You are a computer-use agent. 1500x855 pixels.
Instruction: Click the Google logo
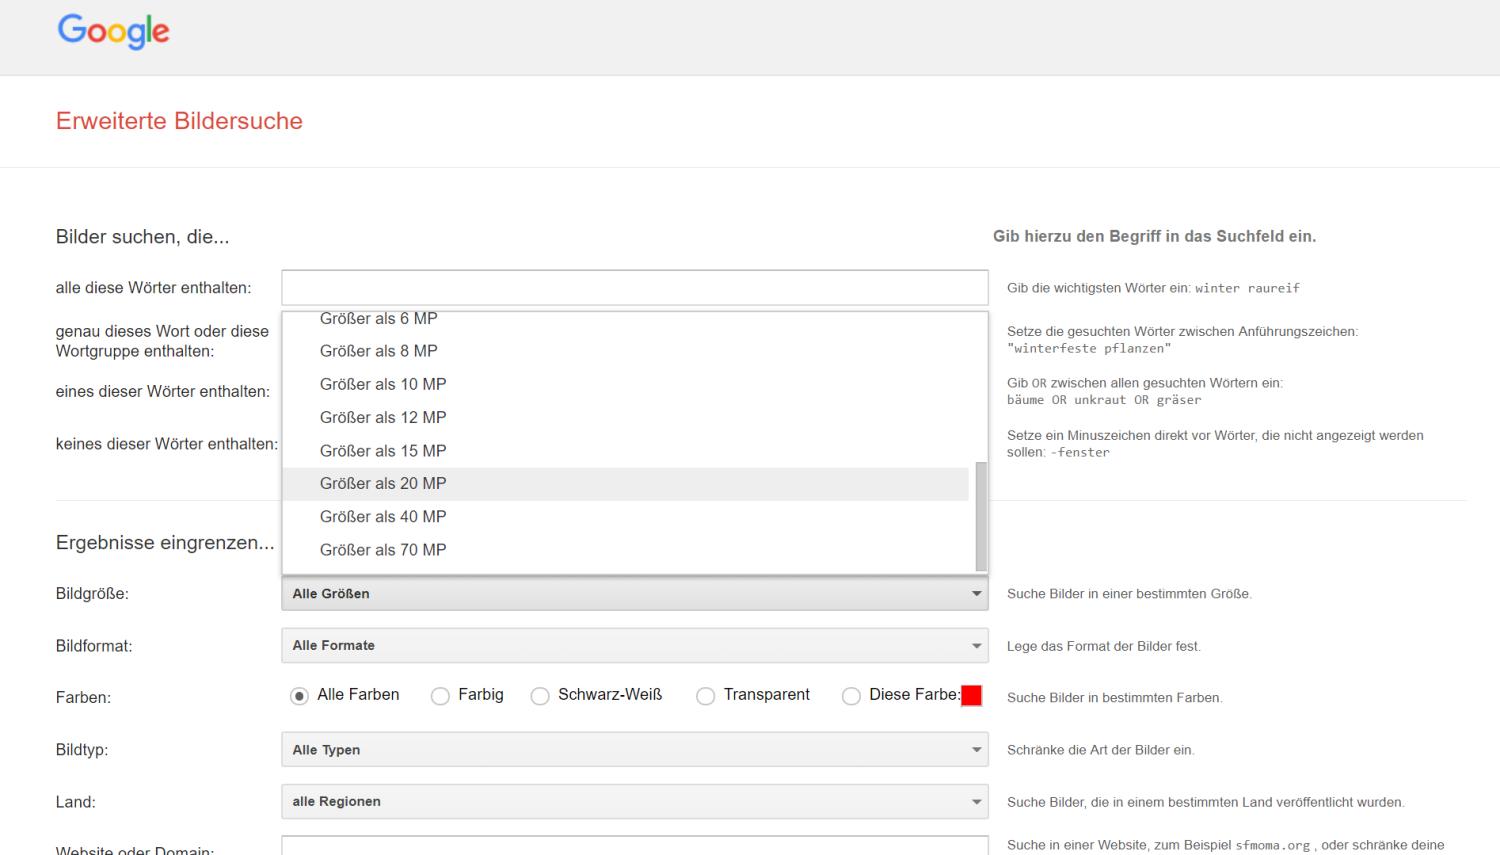113,31
